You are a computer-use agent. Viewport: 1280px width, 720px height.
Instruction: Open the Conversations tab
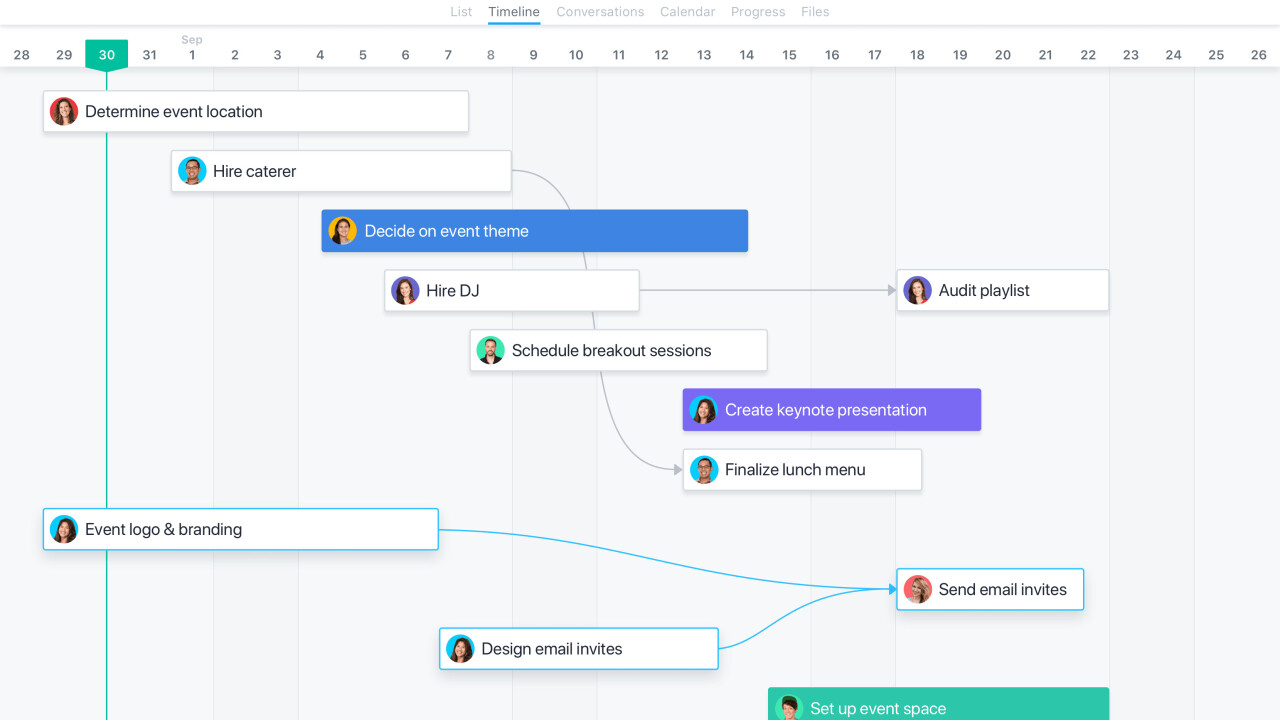pyautogui.click(x=600, y=12)
